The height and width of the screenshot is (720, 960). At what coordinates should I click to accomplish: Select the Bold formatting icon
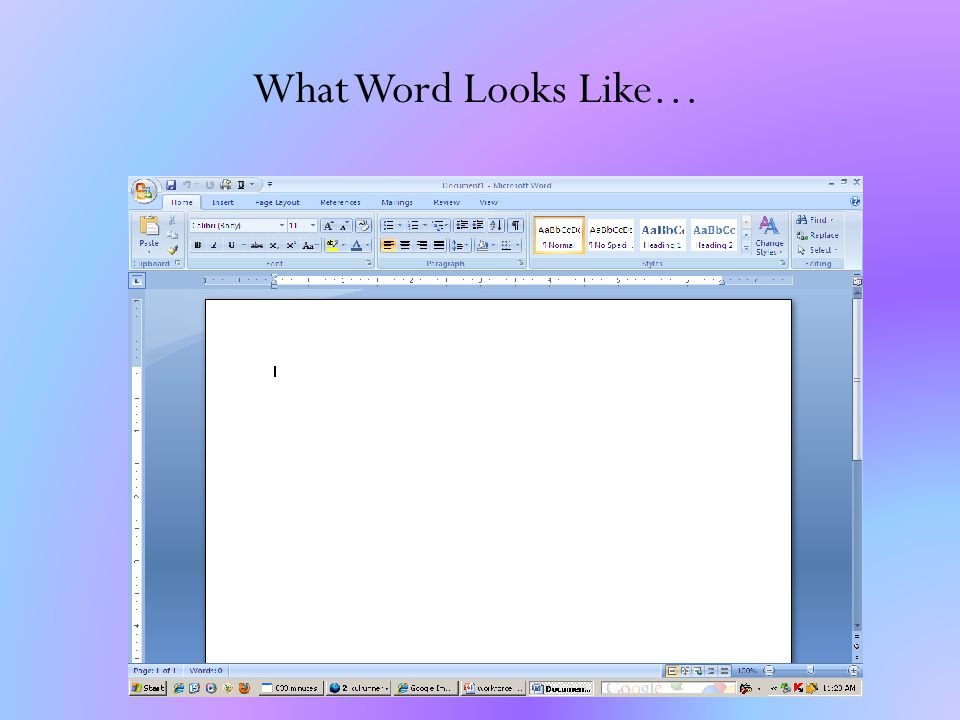(x=196, y=243)
